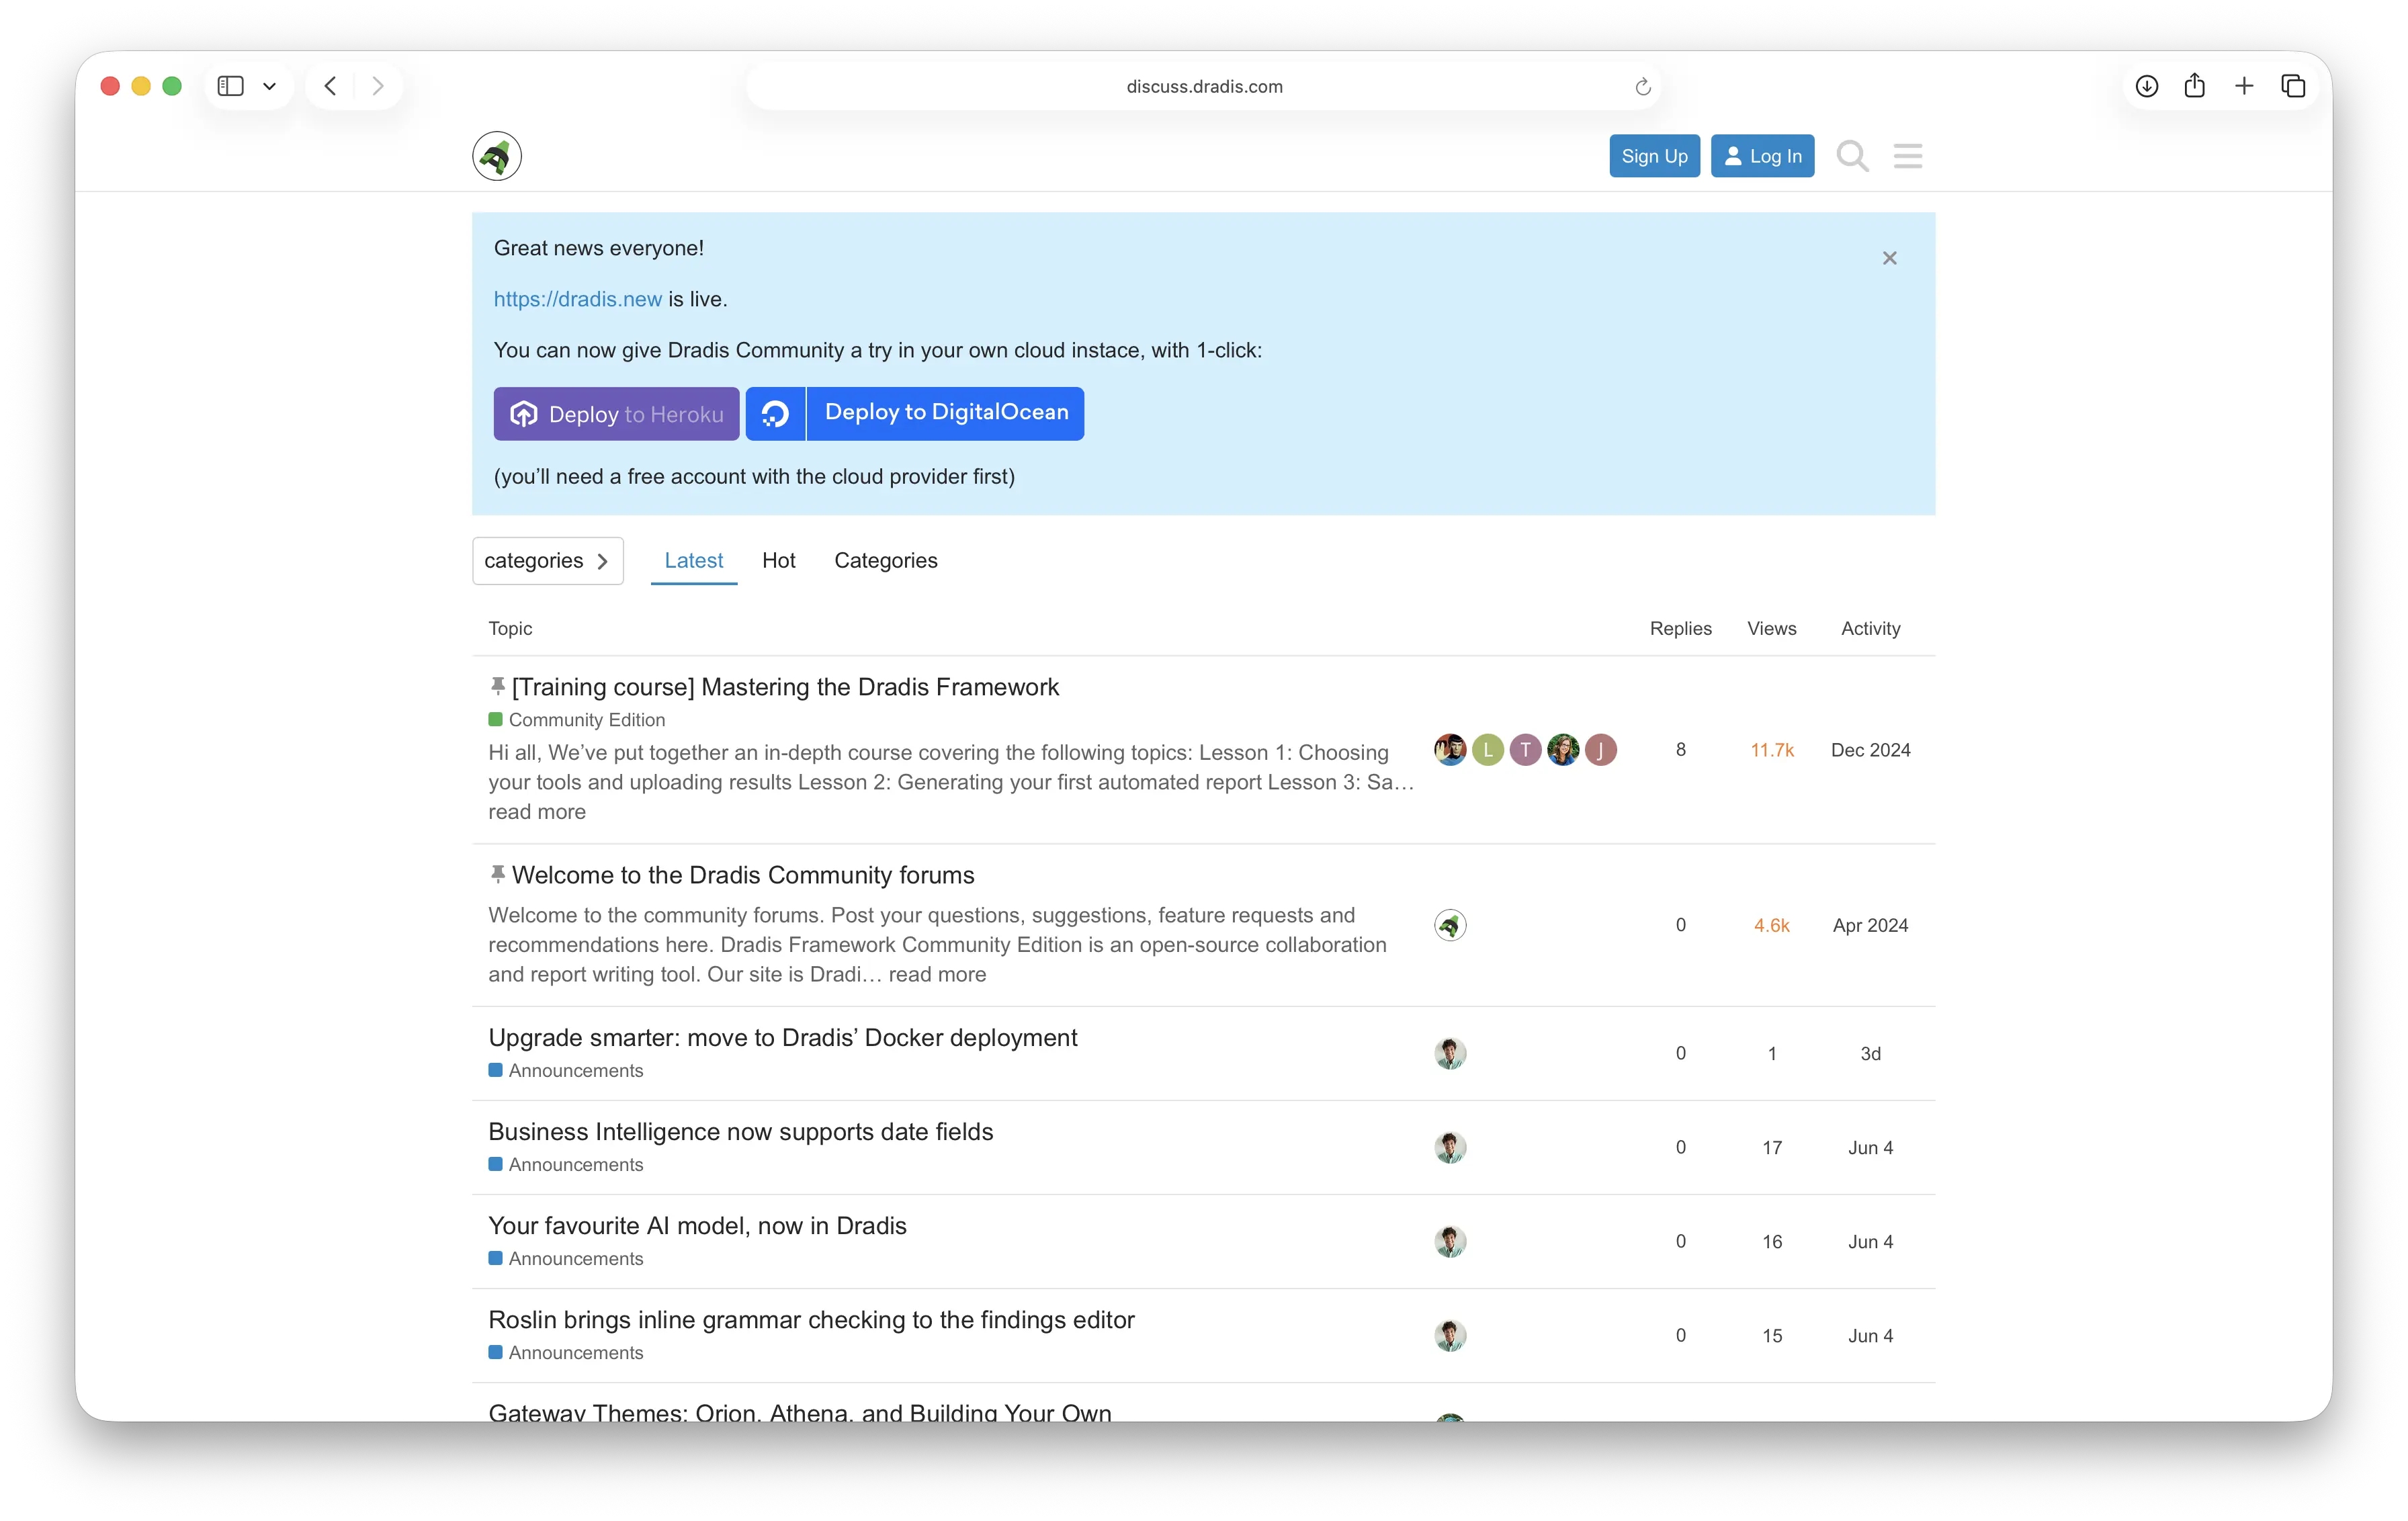
Task: Show the tab overview icon
Action: 2293,86
